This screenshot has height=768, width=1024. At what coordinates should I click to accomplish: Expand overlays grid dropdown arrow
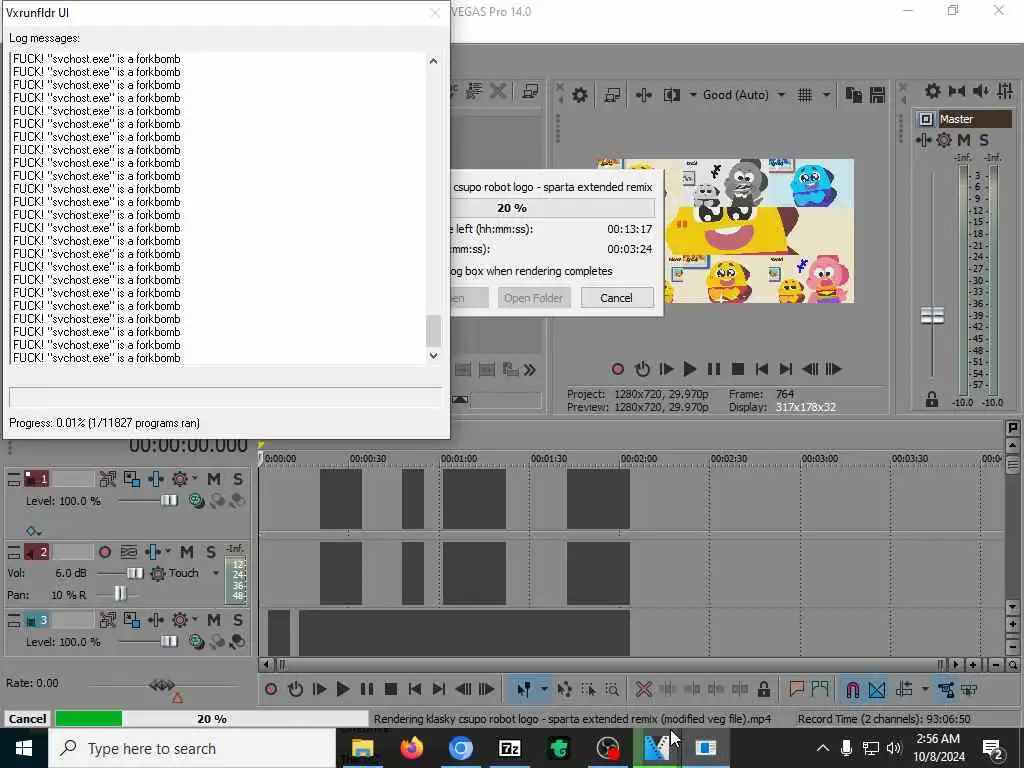coord(826,95)
